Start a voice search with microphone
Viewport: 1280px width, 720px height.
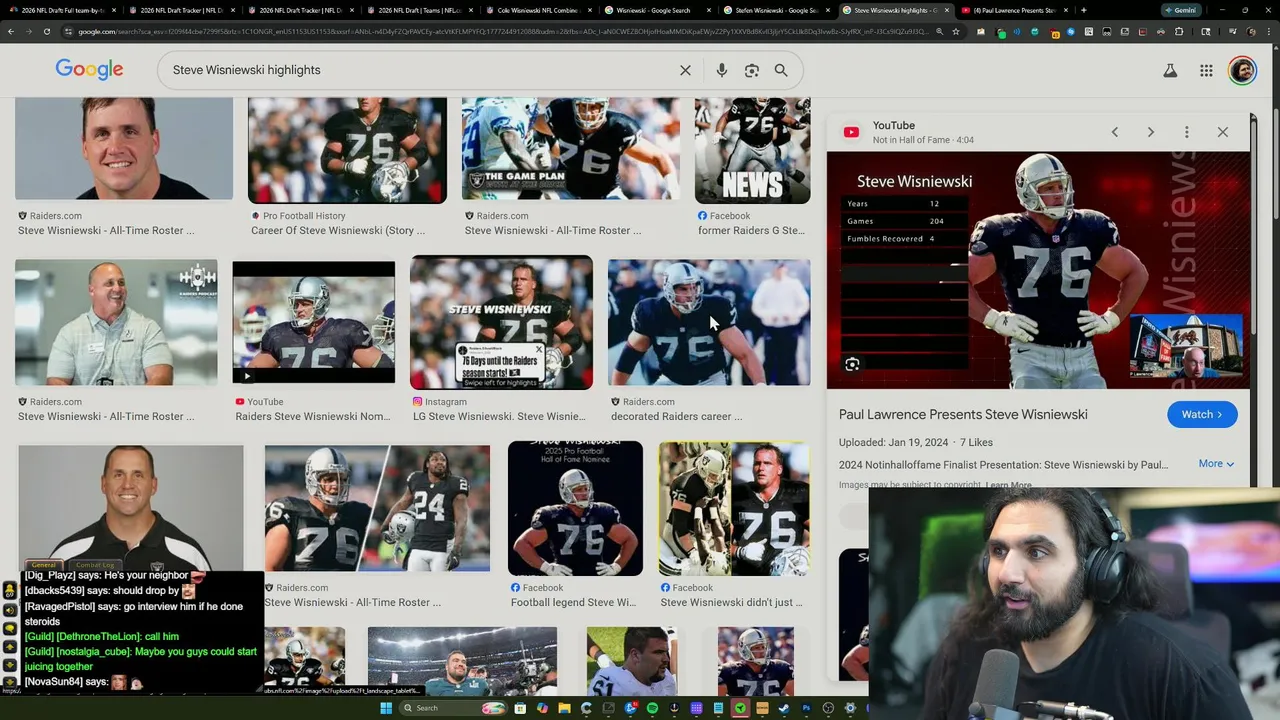(721, 70)
